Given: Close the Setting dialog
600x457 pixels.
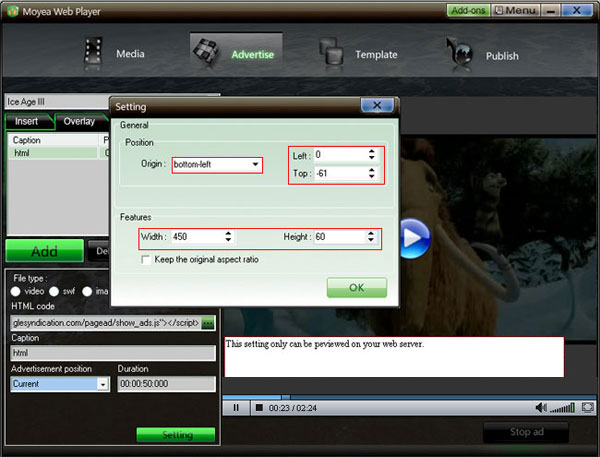Looking at the screenshot, I should [377, 105].
